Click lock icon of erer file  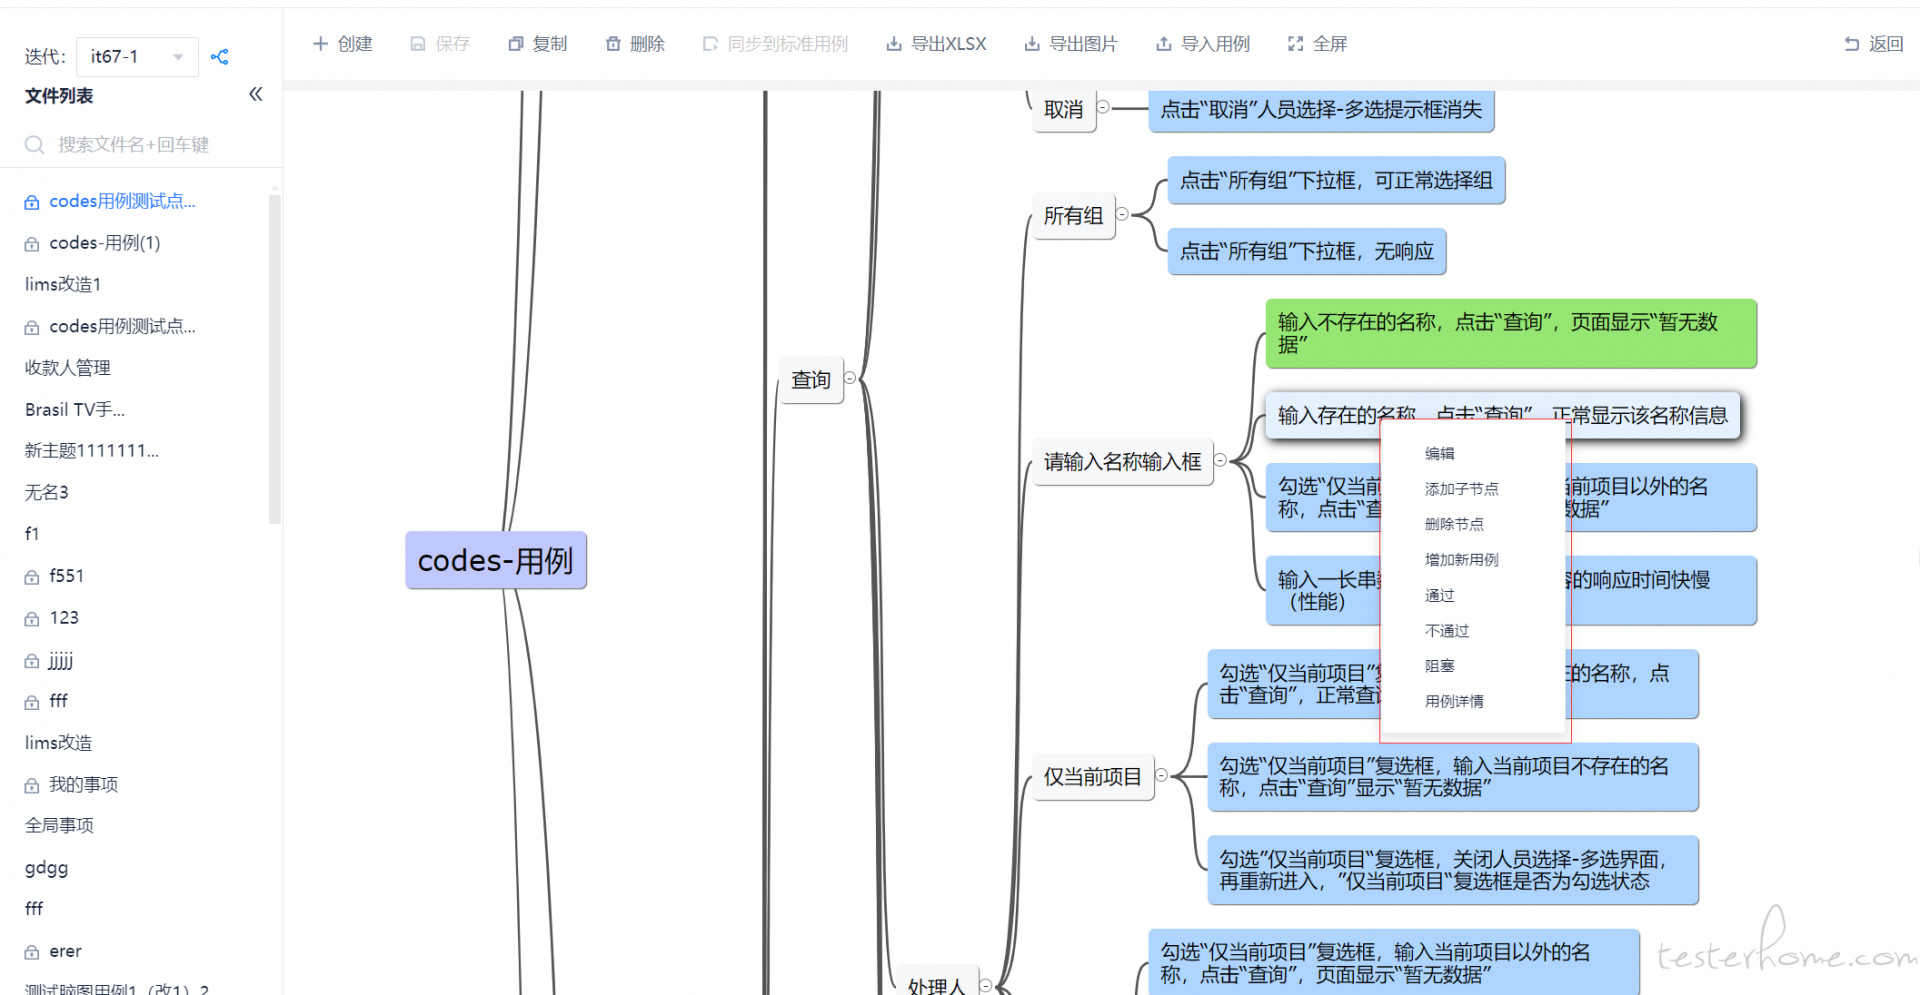(32, 952)
